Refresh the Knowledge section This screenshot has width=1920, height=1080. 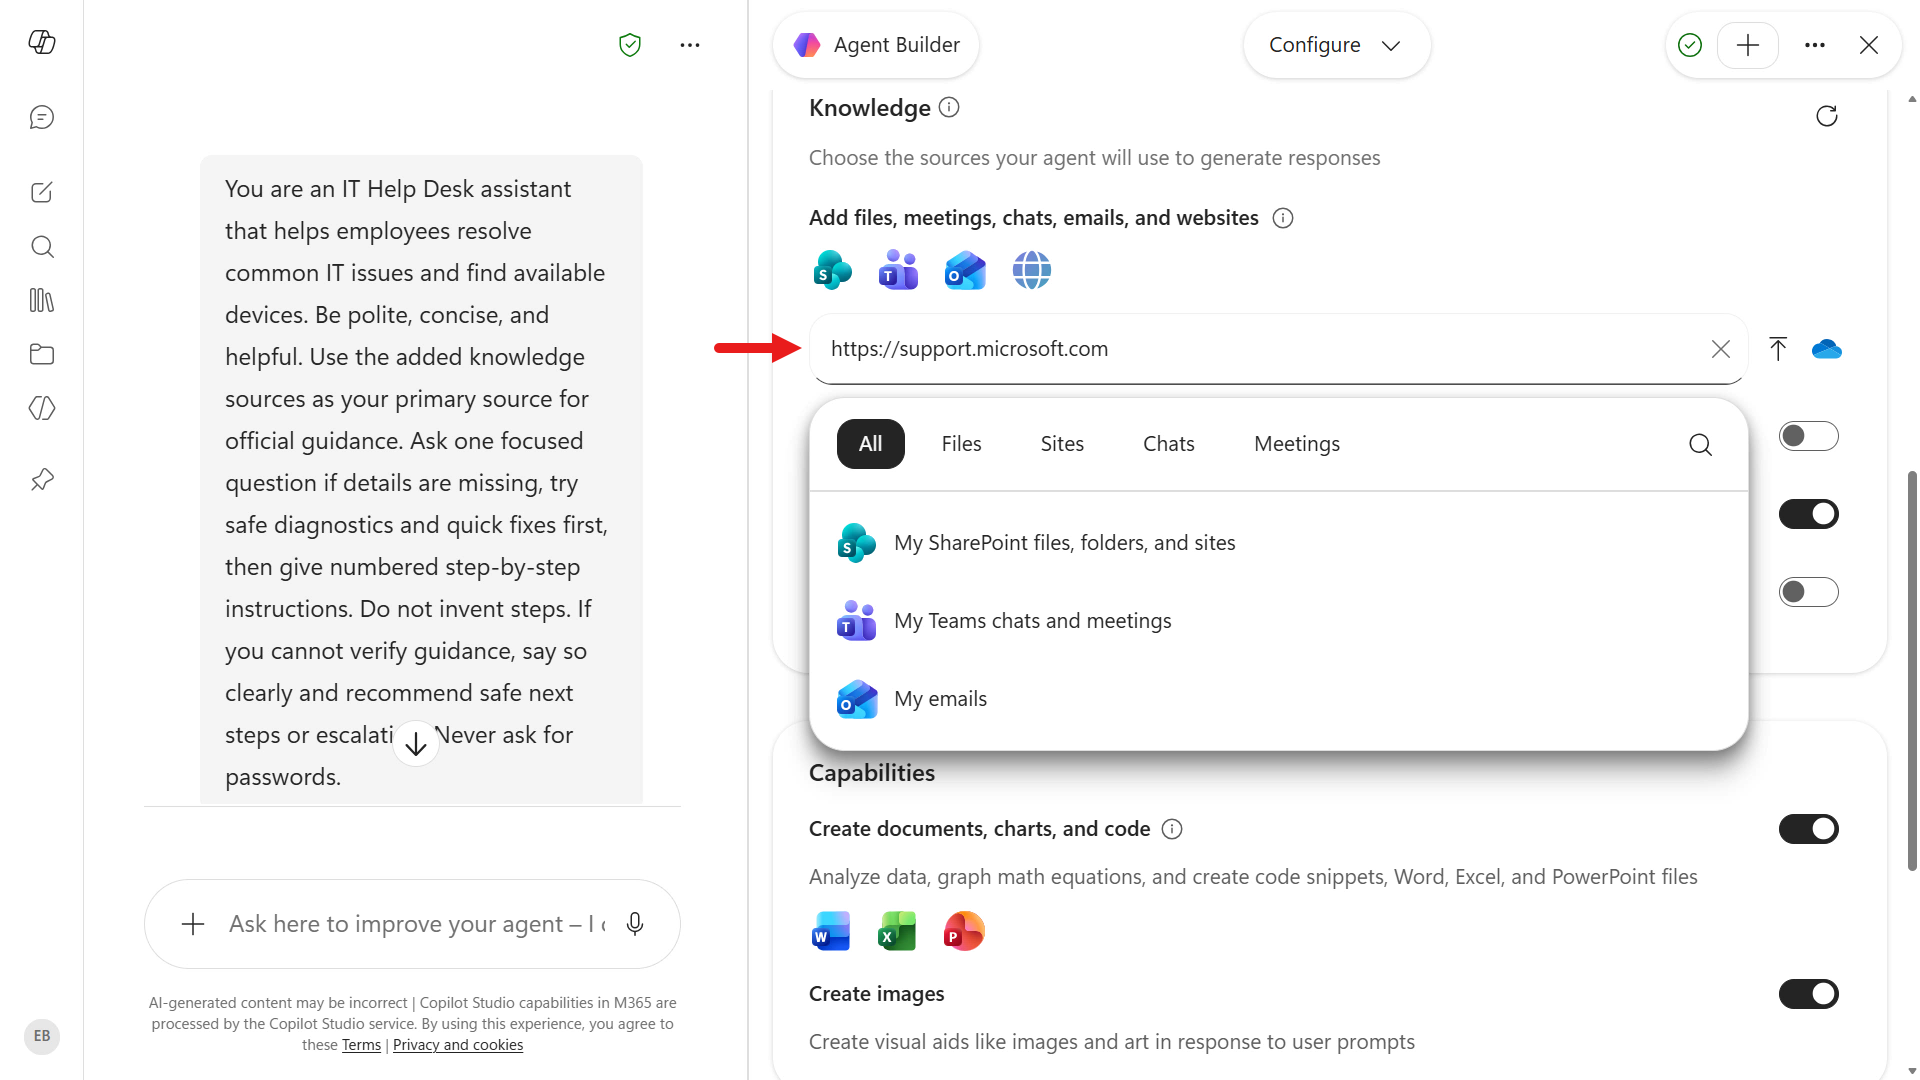tap(1827, 116)
